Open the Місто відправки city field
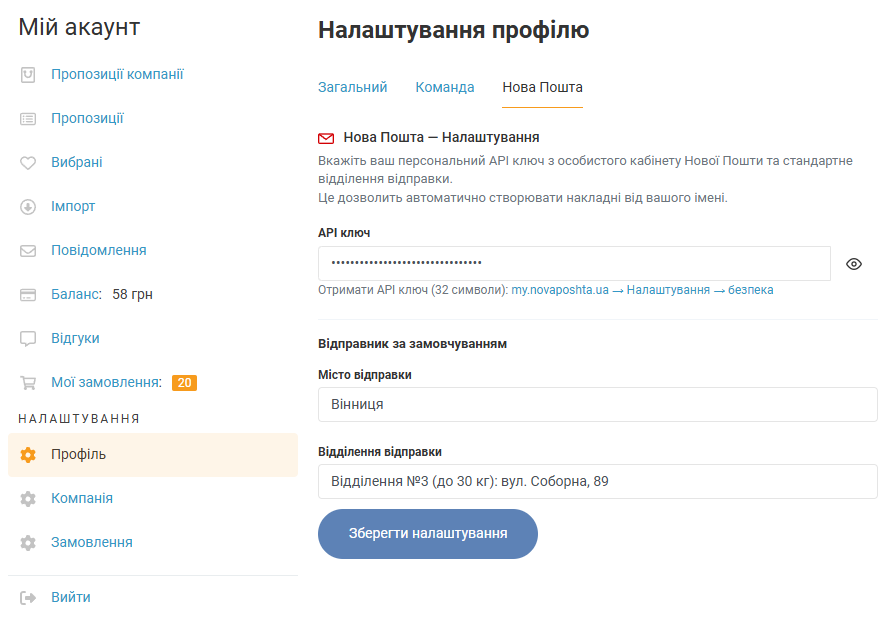The width and height of the screenshot is (894, 618). tap(597, 405)
